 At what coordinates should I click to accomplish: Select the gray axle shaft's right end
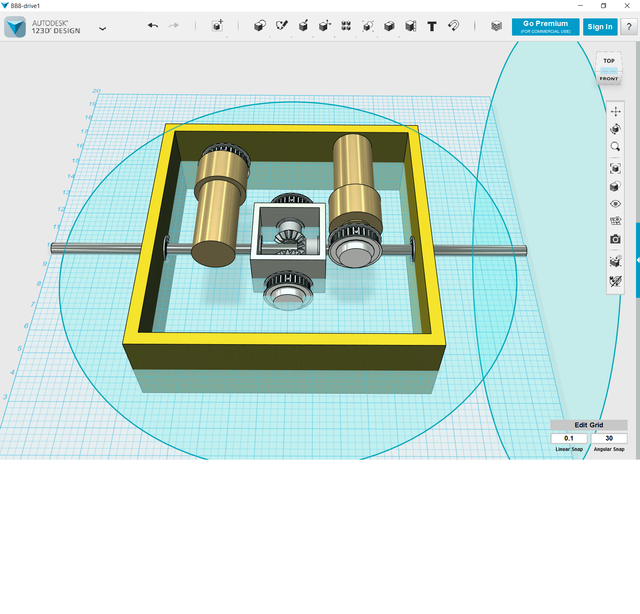(x=482, y=250)
